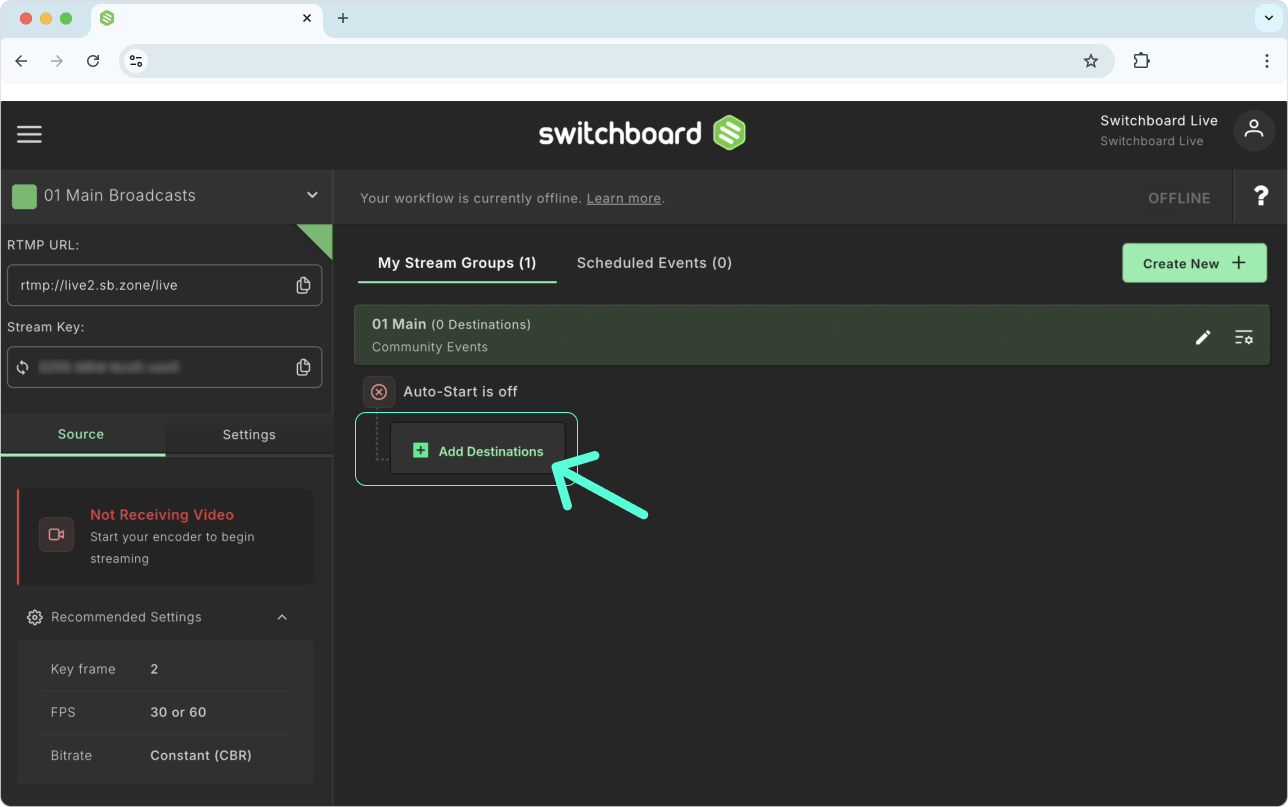Screen dimensions: 1288x807
Task: Copy the RTMP URL to clipboard
Action: [303, 285]
